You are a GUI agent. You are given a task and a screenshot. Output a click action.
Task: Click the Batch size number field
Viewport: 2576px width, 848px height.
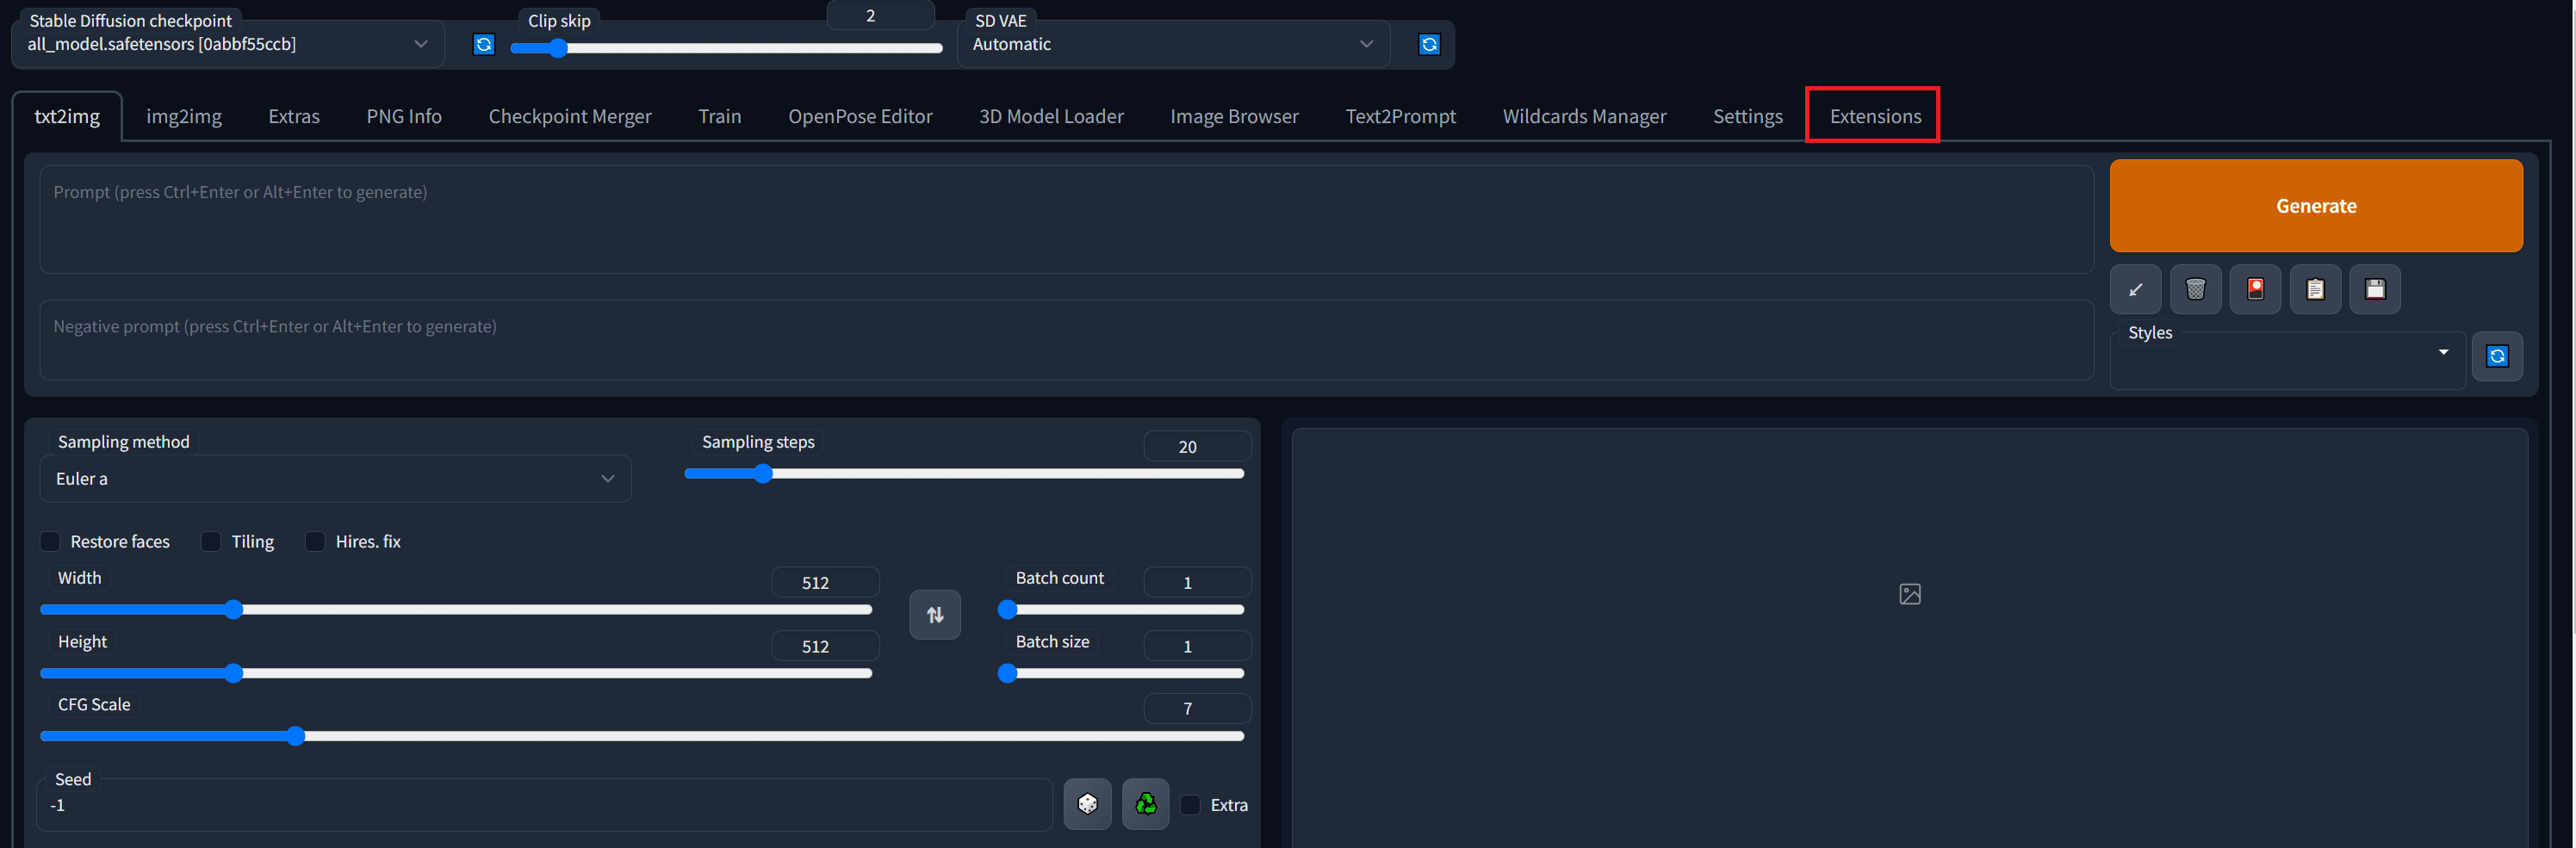(x=1197, y=647)
